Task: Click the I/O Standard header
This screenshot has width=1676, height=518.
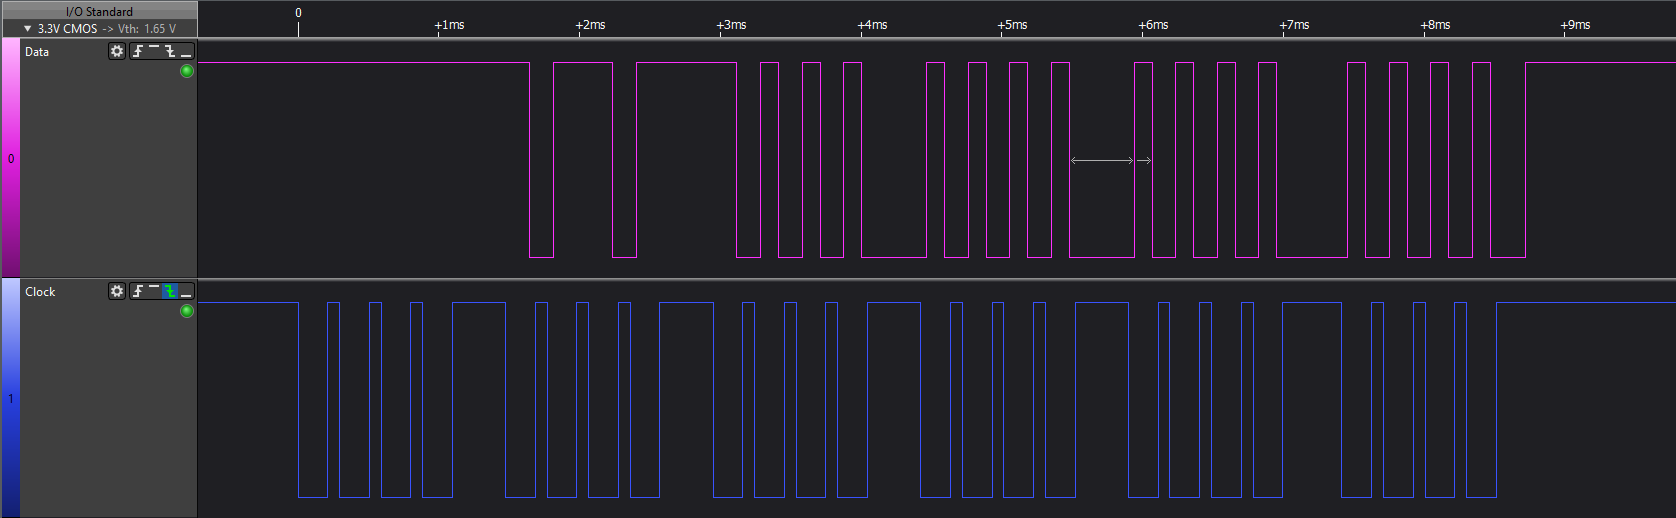Action: 99,12
